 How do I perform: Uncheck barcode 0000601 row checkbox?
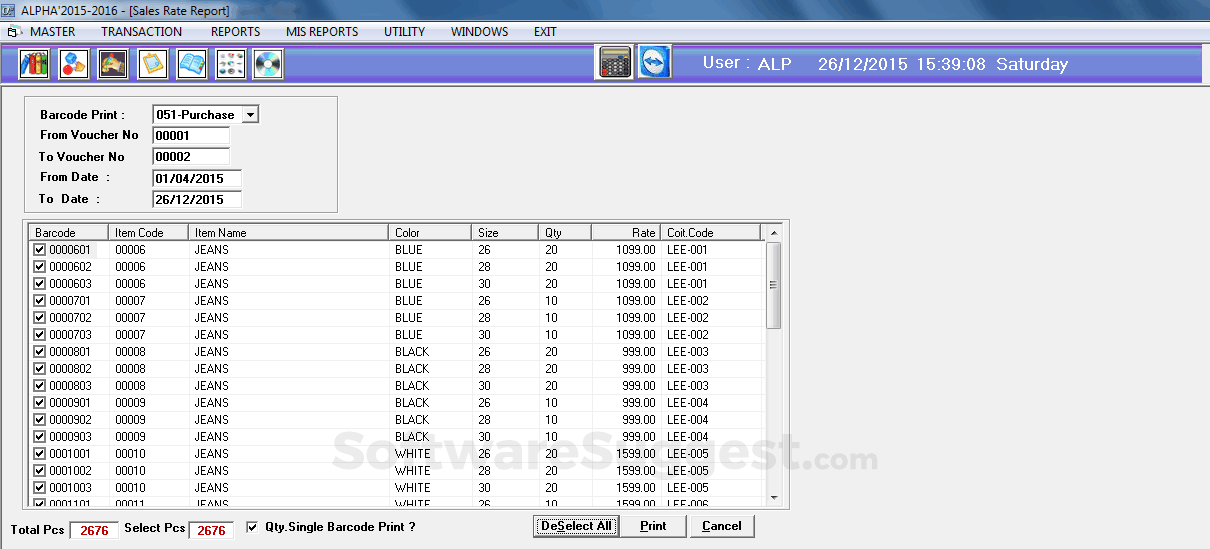click(x=40, y=250)
